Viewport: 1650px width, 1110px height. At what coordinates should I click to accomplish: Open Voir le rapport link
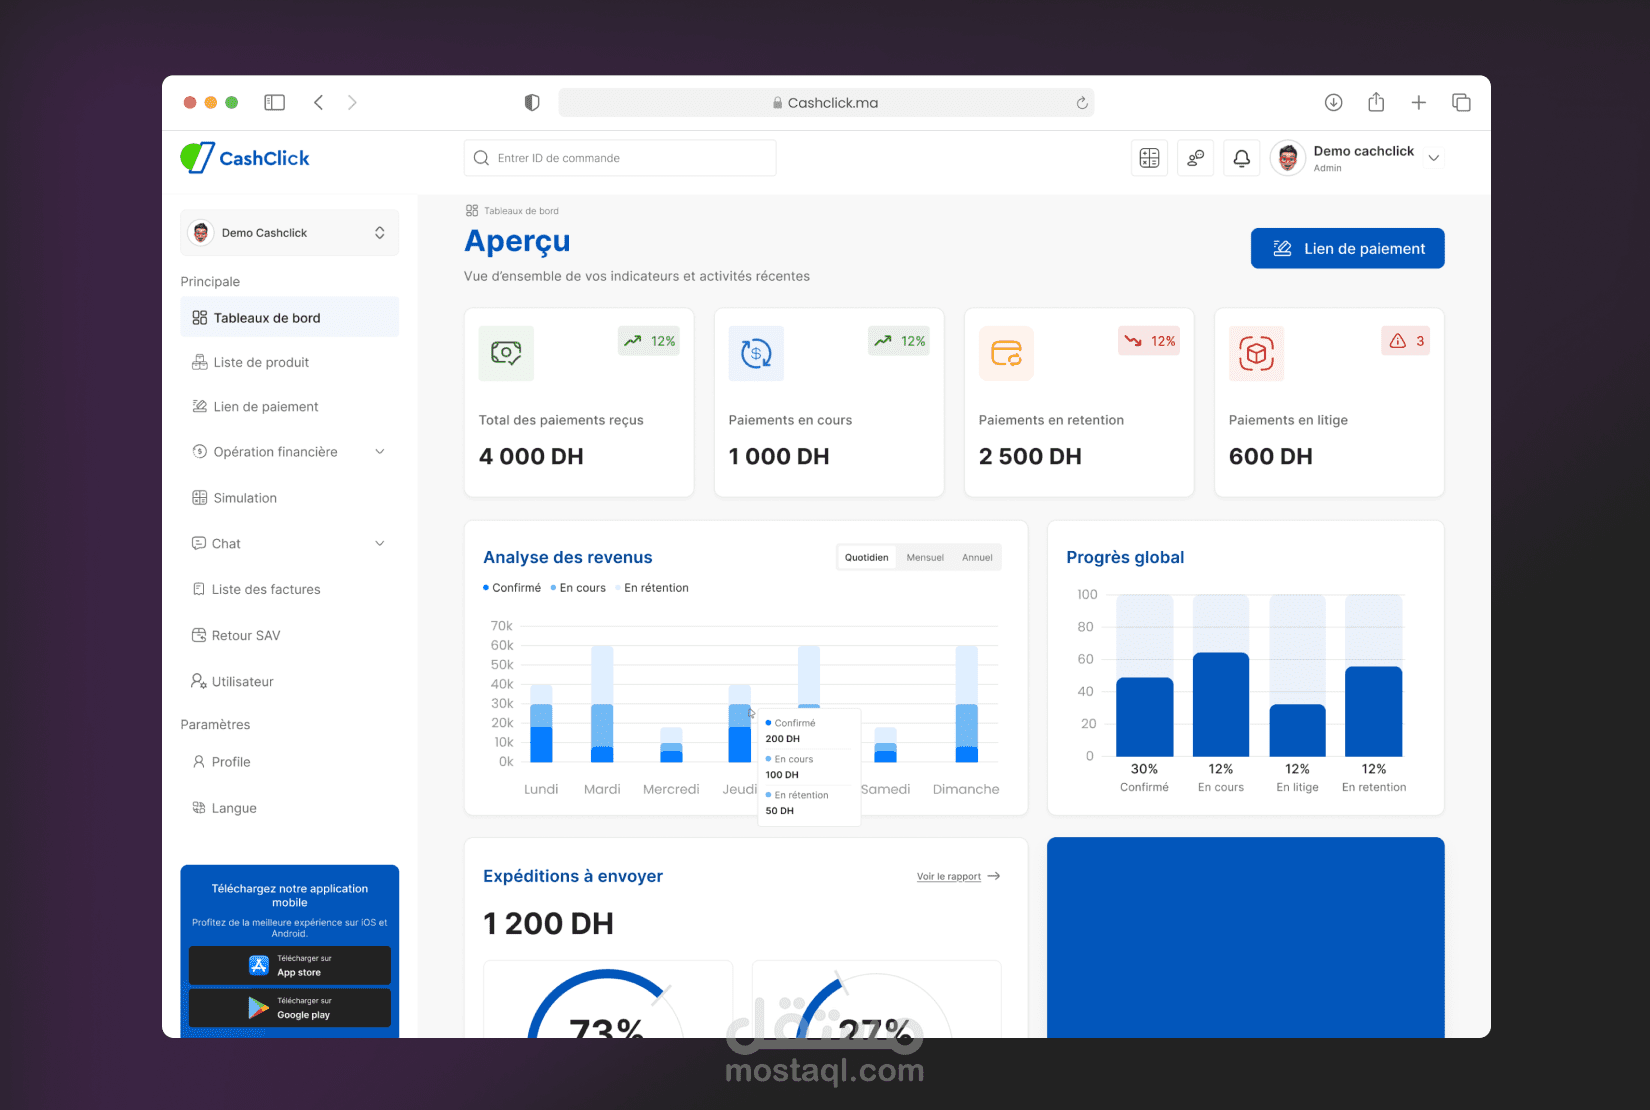[958, 877]
